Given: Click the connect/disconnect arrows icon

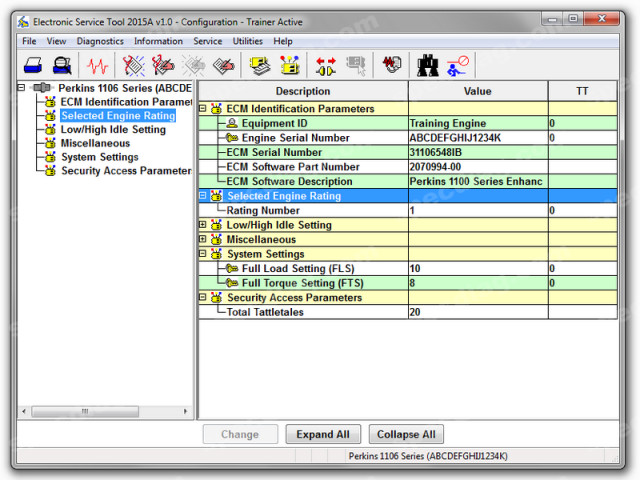Looking at the screenshot, I should click(x=326, y=65).
